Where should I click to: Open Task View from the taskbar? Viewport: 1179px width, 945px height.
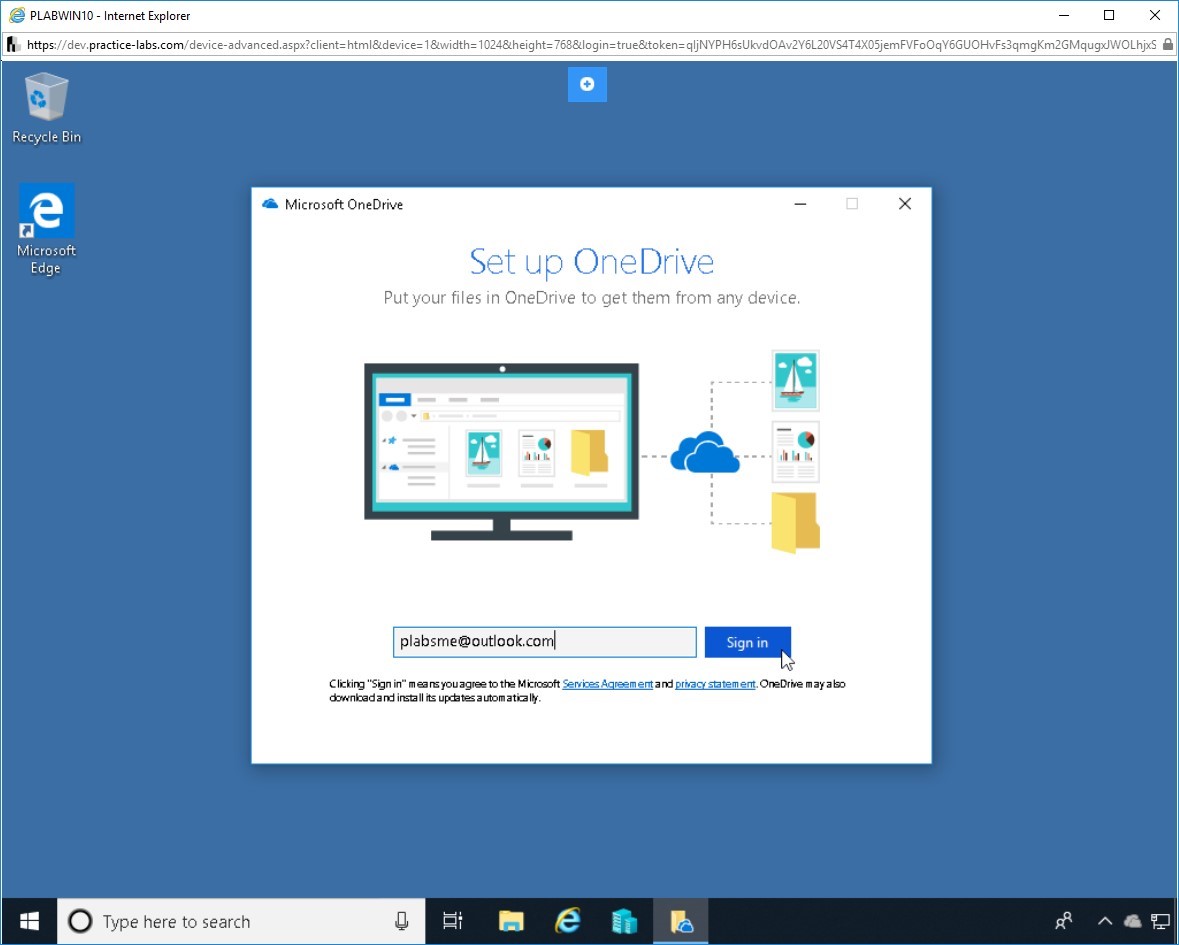pyautogui.click(x=453, y=921)
